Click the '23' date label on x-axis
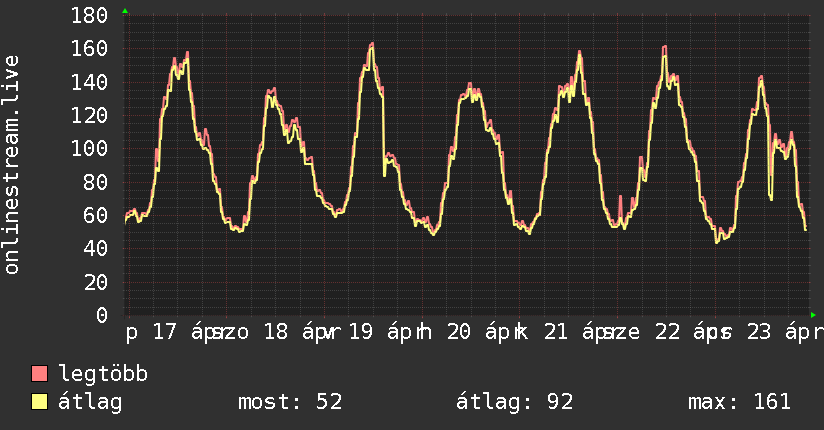 (x=759, y=332)
